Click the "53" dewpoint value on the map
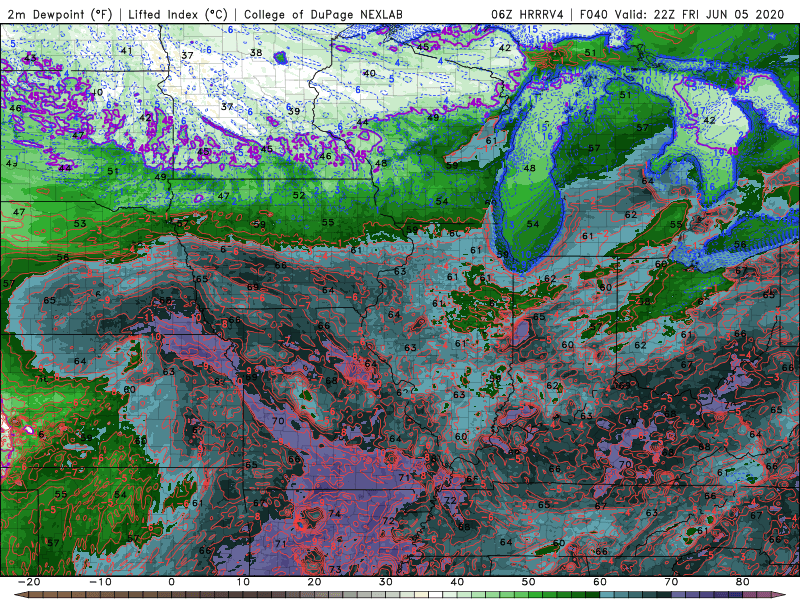This screenshot has width=800, height=600. click(80, 223)
